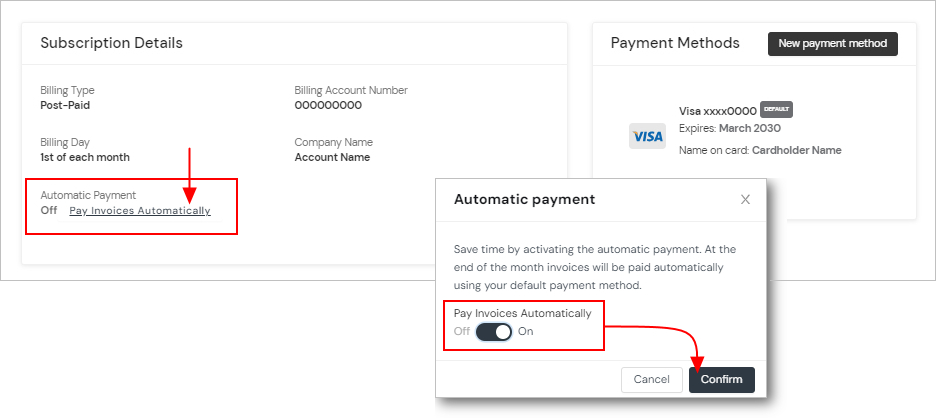Click the New payment method button
The width and height of the screenshot is (936, 418).
pyautogui.click(x=832, y=44)
